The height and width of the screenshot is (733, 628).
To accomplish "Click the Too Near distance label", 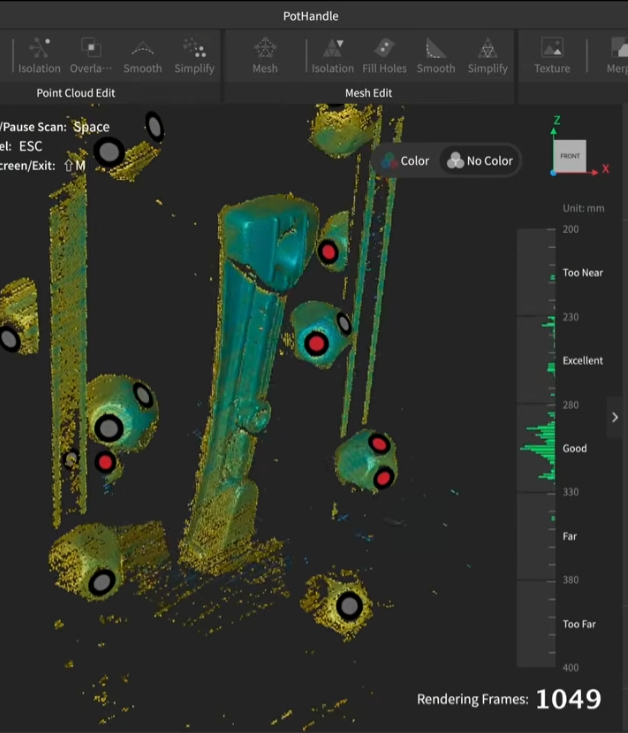I will point(583,273).
